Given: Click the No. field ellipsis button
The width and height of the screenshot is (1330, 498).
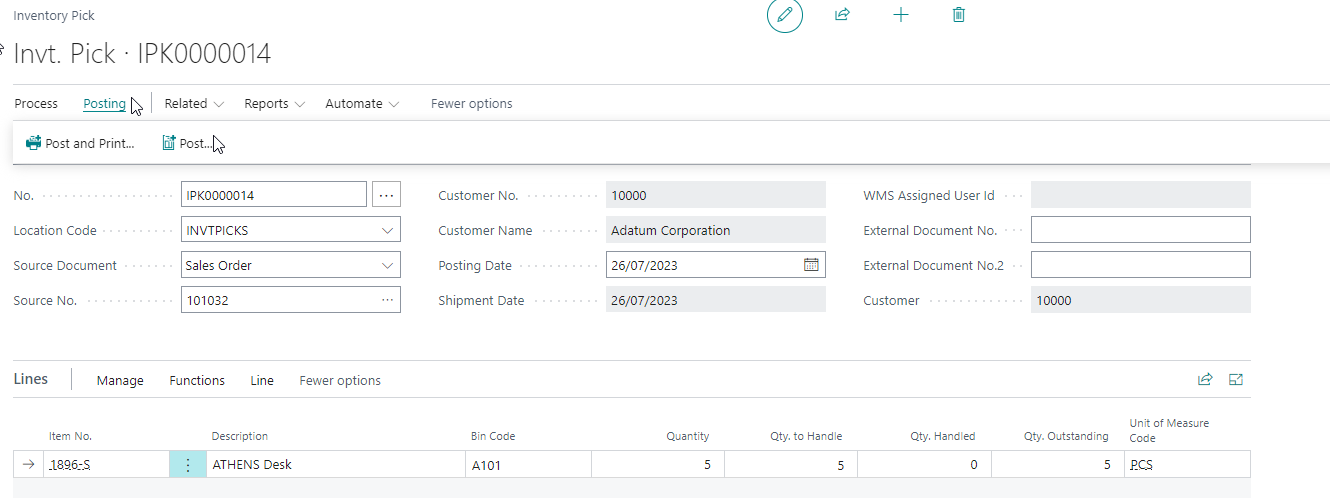Looking at the screenshot, I should pyautogui.click(x=386, y=194).
